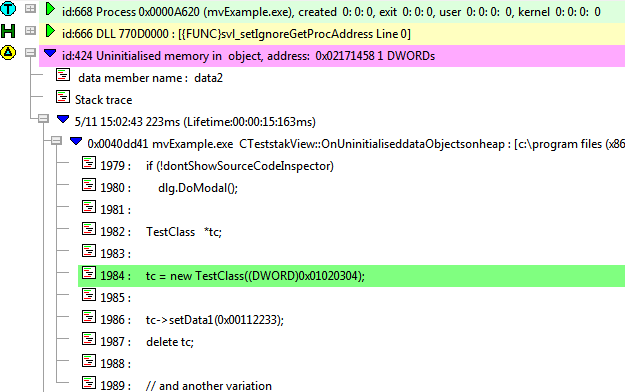Select 'data member name : data2' row
The height and width of the screenshot is (392, 625).
tap(150, 78)
